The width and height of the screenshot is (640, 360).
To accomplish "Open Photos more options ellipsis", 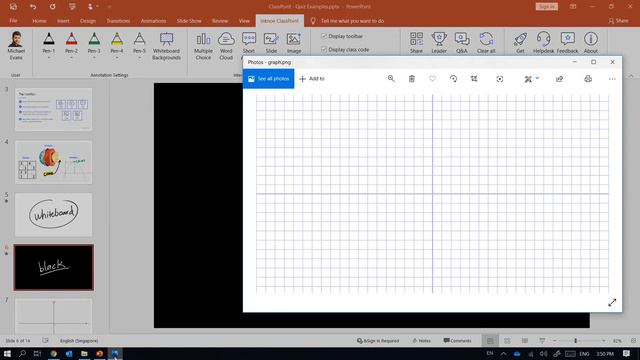I will pos(612,79).
